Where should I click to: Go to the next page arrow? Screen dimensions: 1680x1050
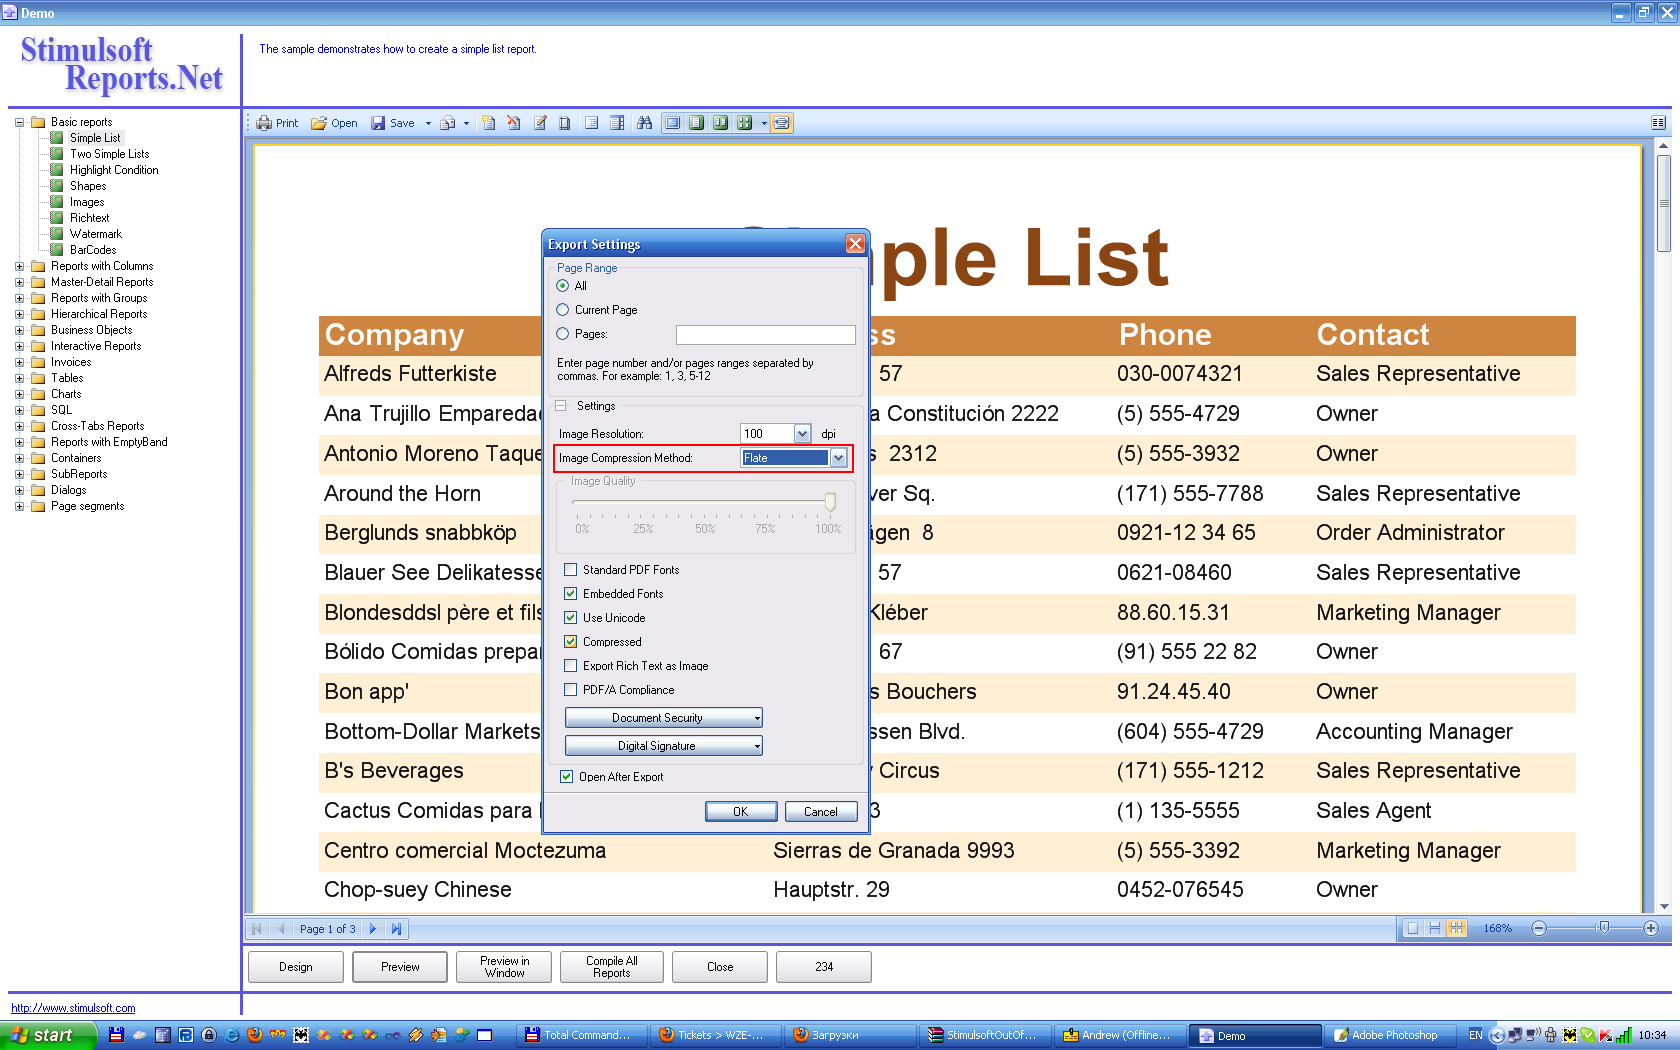coord(373,929)
